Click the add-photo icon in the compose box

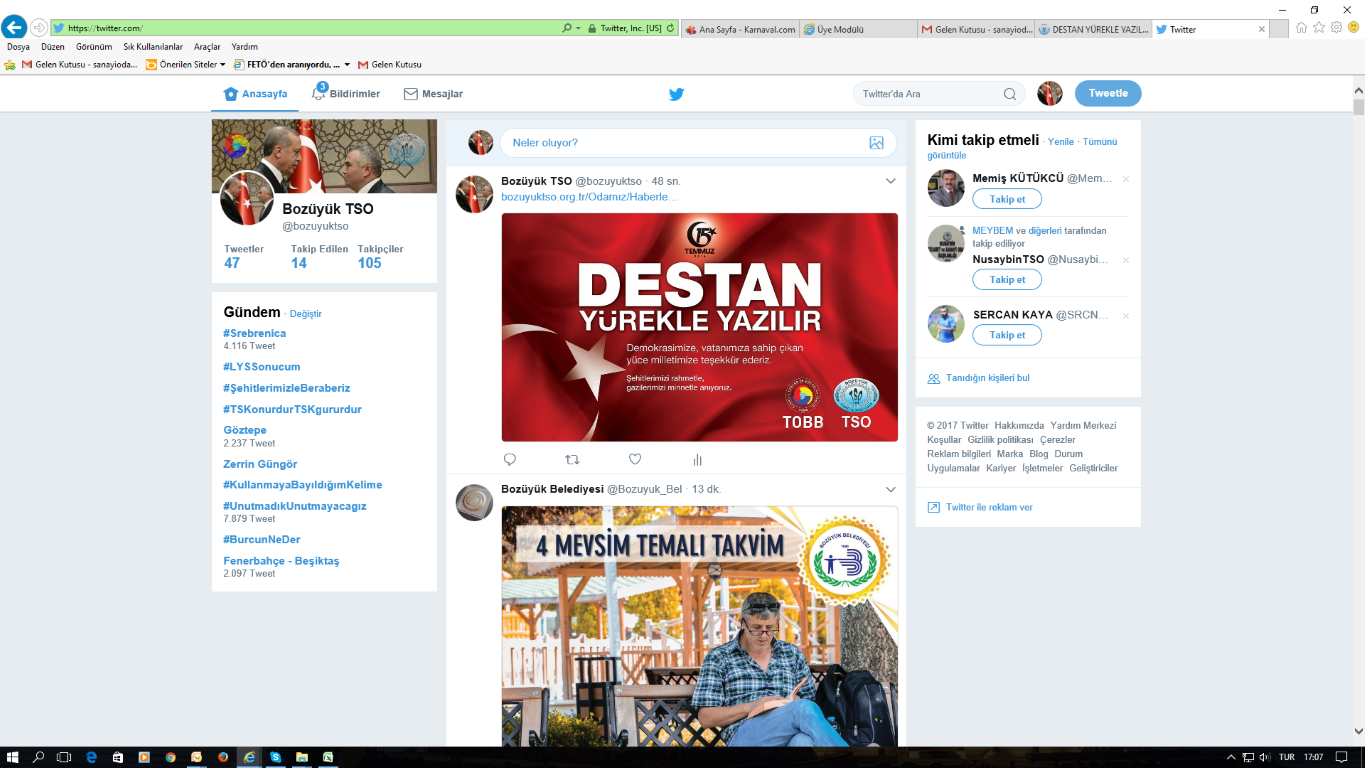point(876,143)
